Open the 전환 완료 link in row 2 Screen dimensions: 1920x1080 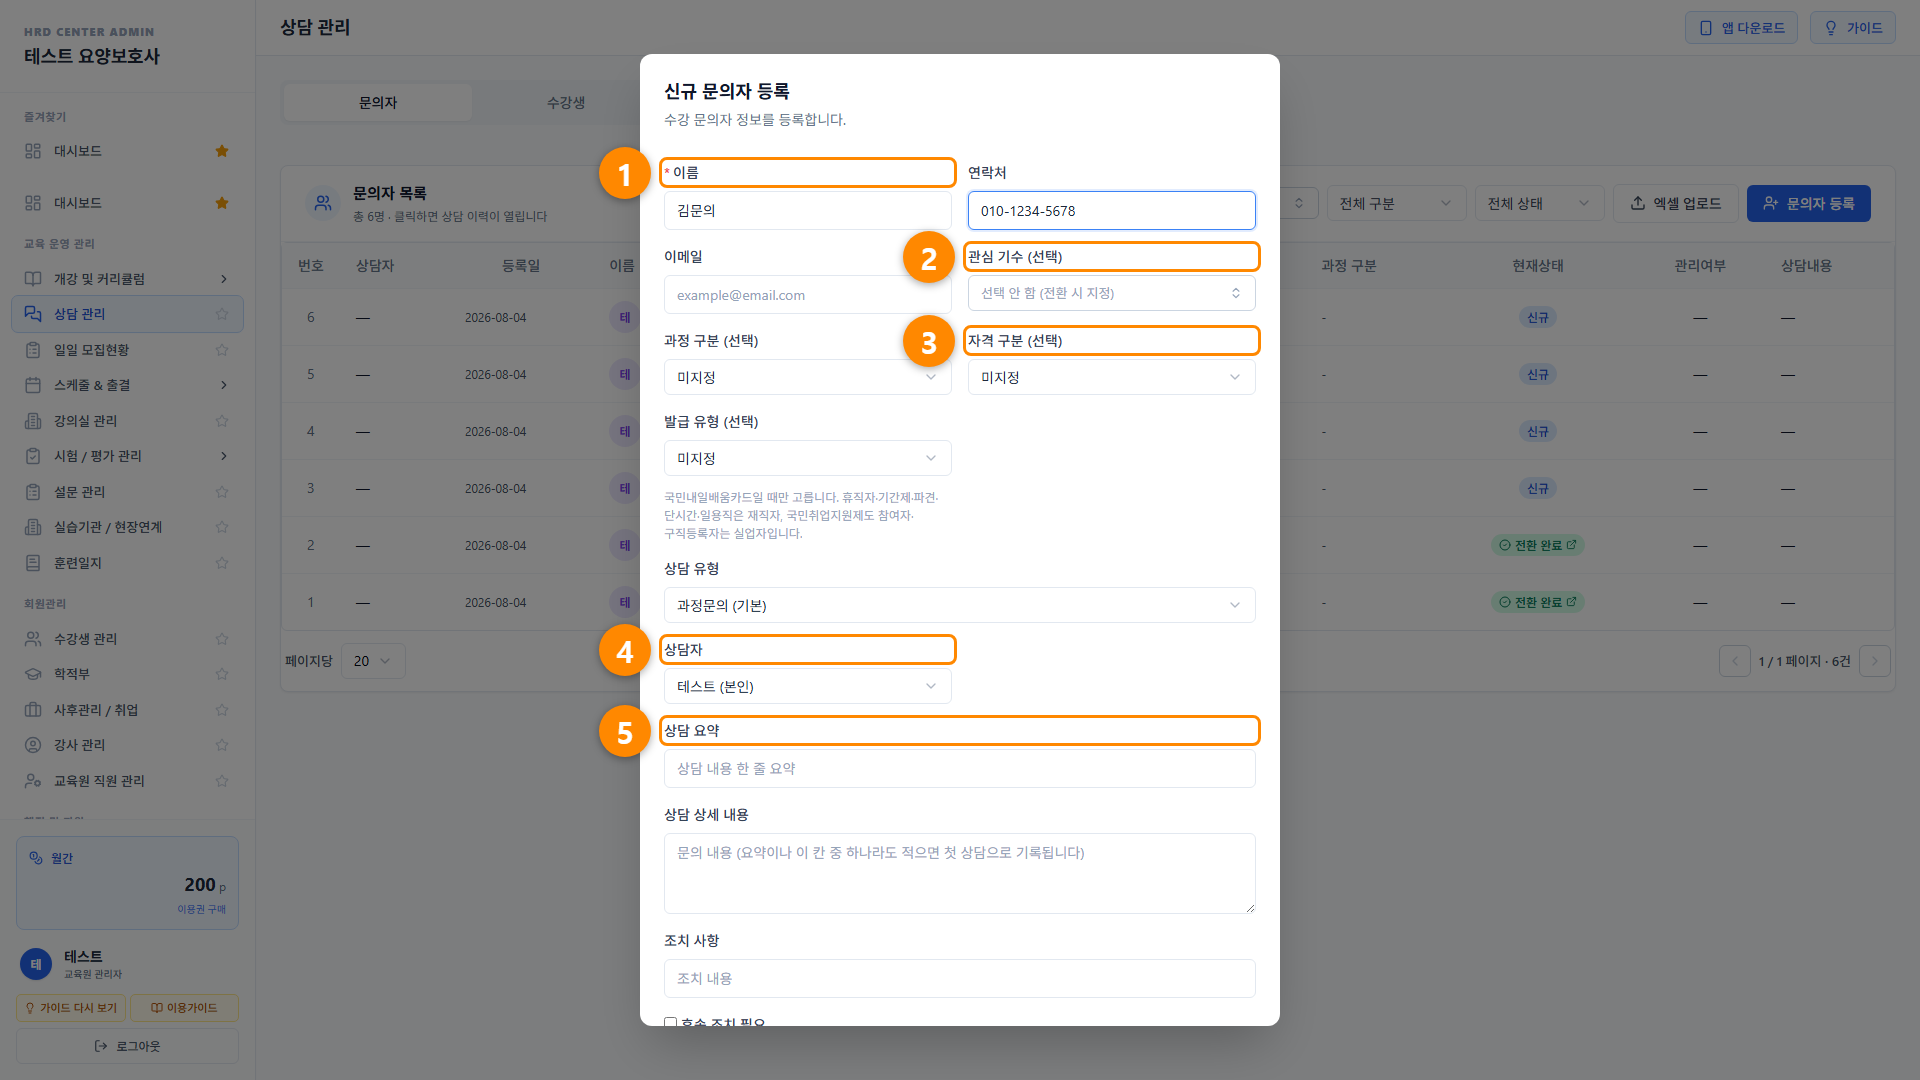(1538, 545)
